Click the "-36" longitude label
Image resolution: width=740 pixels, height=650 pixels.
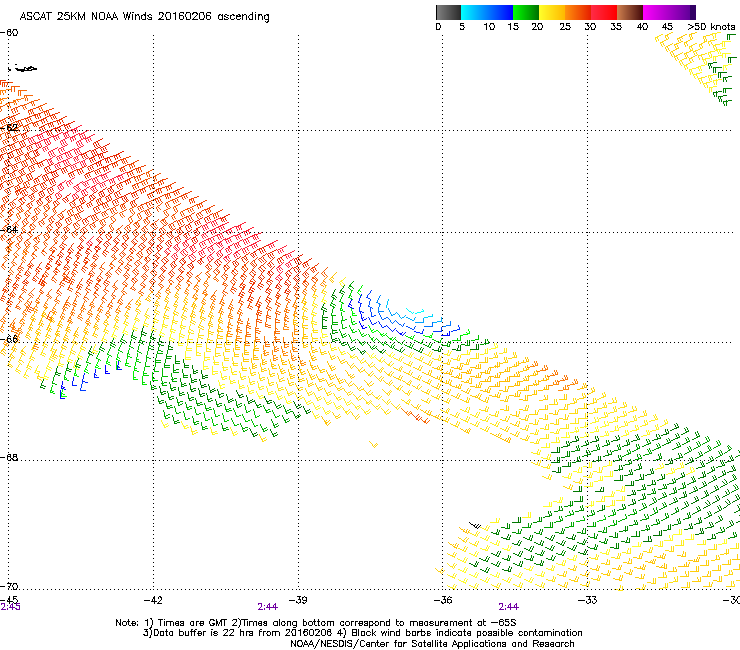[x=443, y=600]
